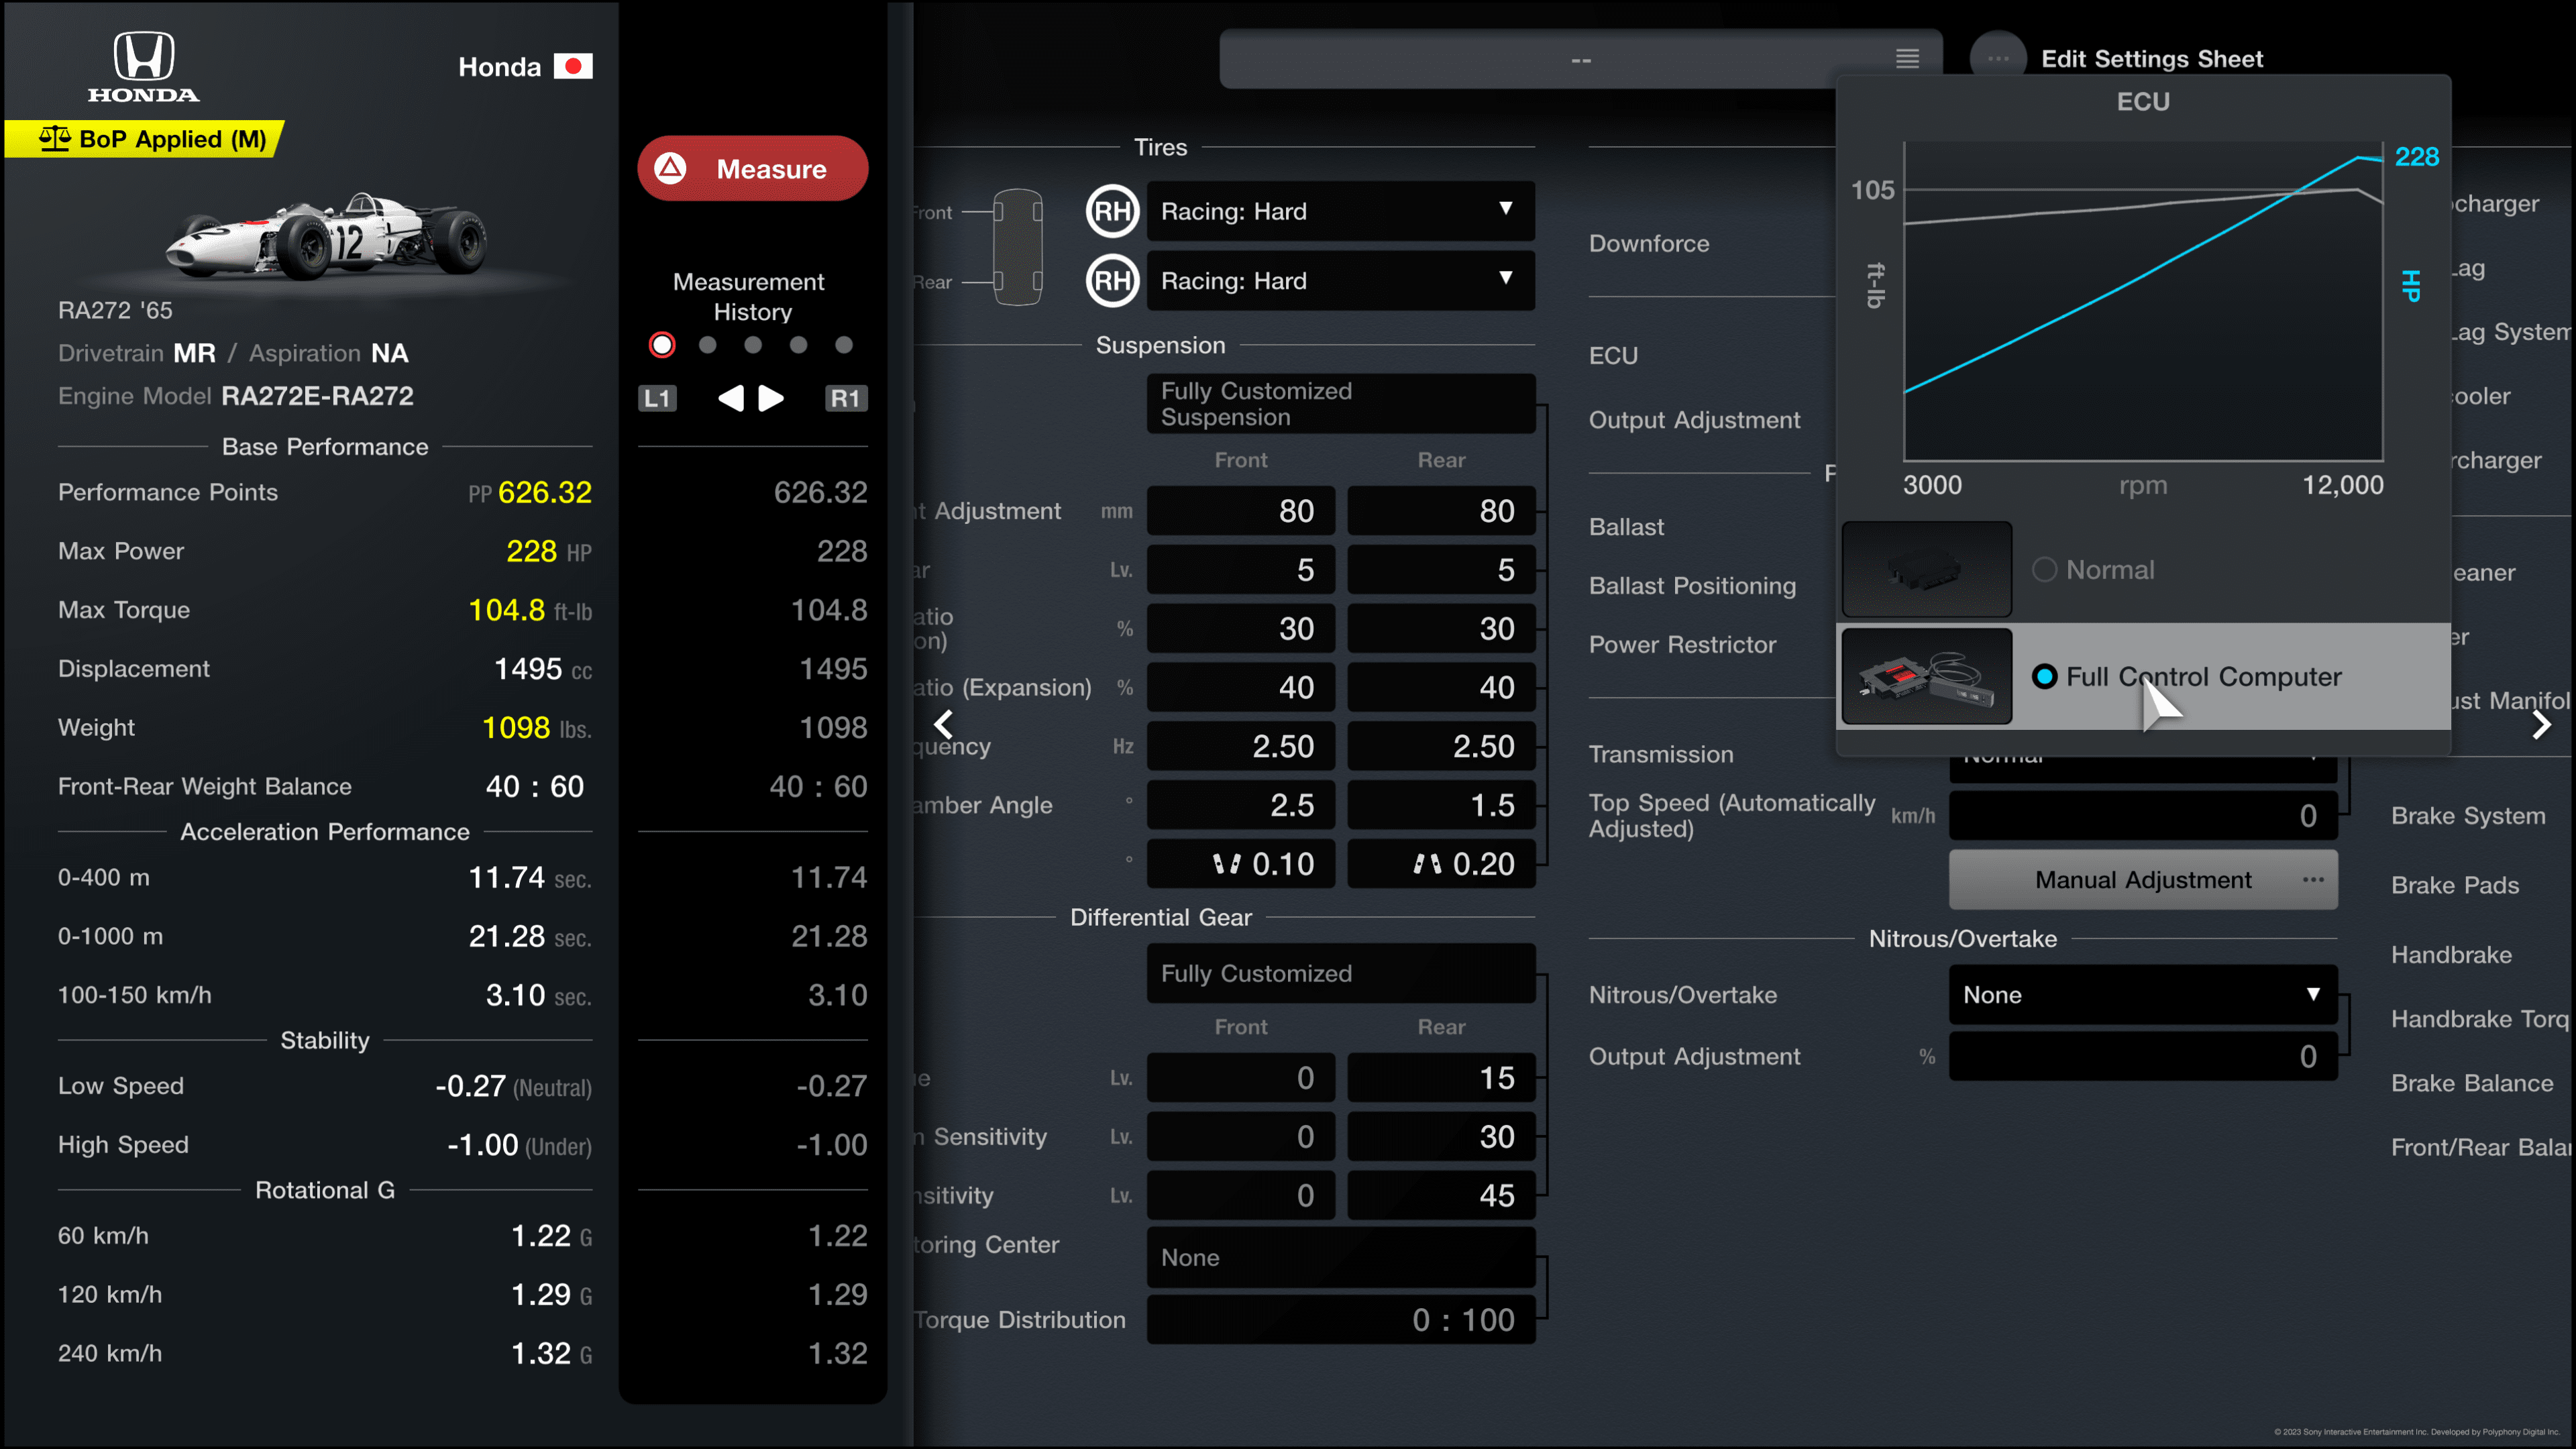Go to previous measurement with left arrow
The image size is (2576, 1449).
[x=731, y=398]
